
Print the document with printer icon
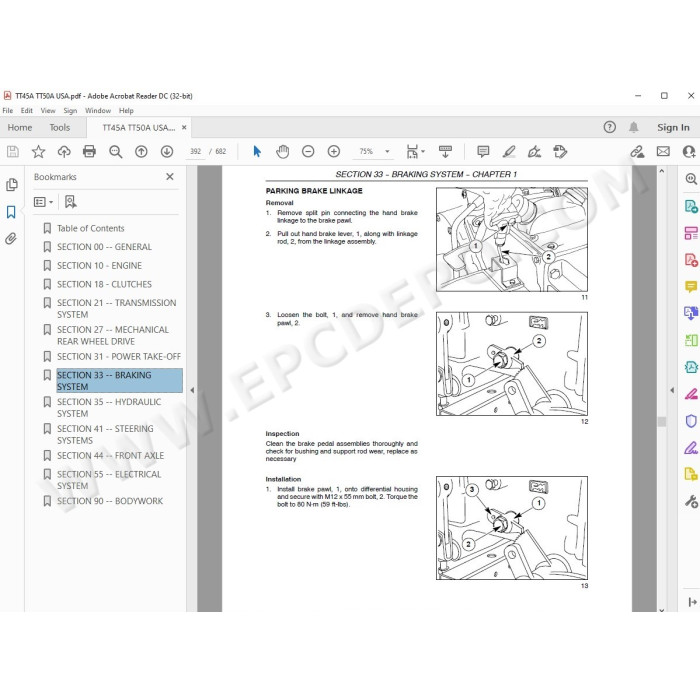pyautogui.click(x=89, y=152)
